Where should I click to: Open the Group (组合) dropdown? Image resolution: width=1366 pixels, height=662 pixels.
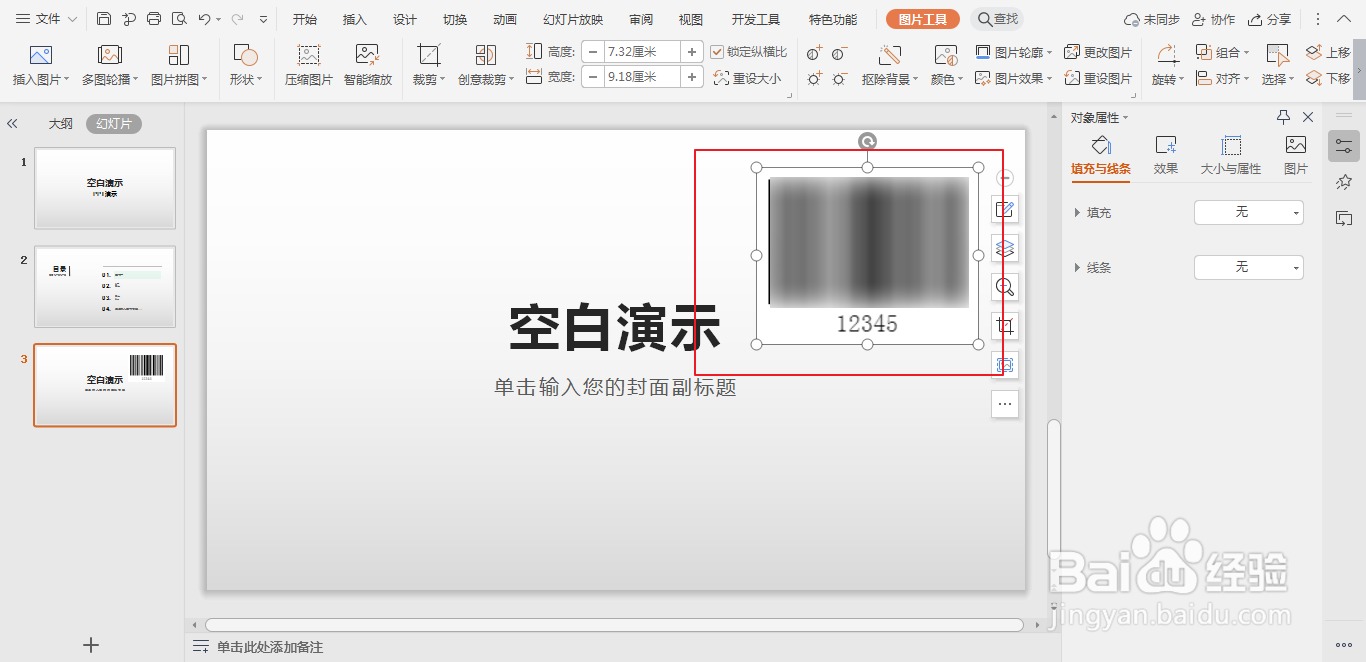coord(1223,52)
